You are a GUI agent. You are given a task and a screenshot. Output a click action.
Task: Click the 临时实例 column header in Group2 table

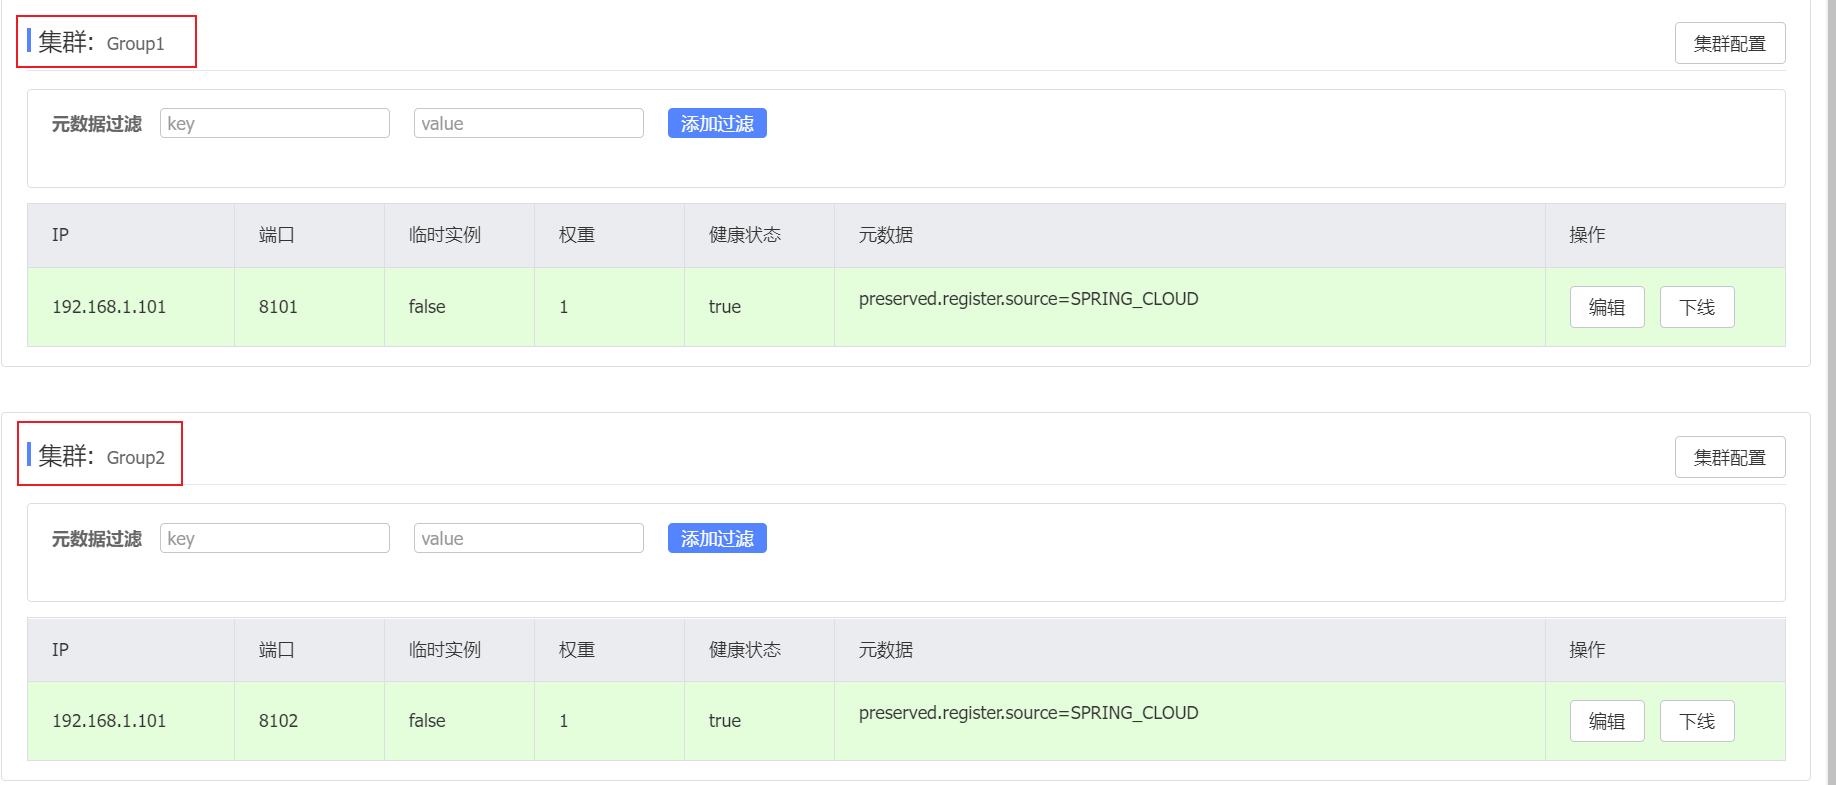[x=445, y=650]
